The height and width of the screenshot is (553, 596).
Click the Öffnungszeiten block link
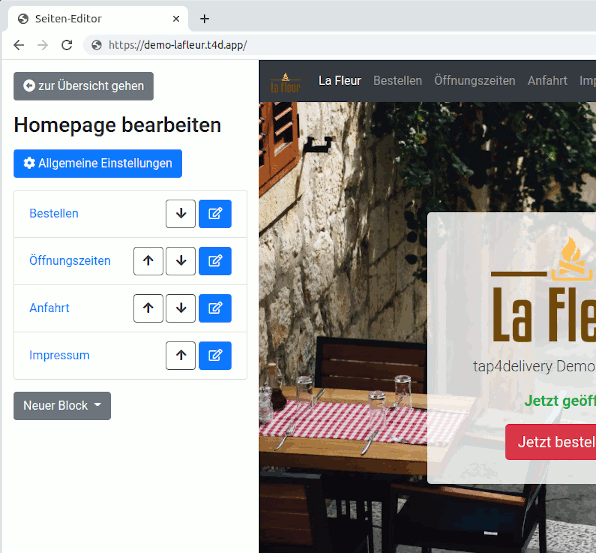click(70, 261)
